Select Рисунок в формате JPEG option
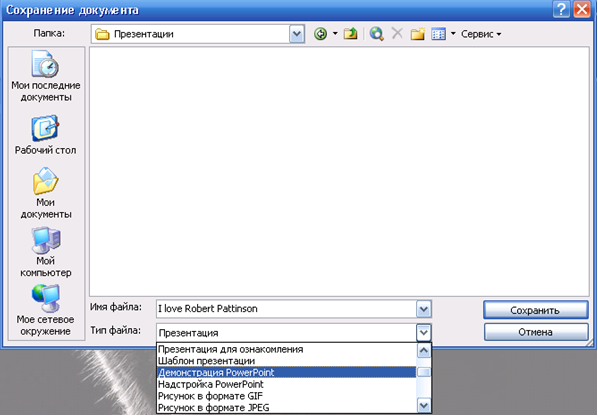The image size is (598, 416). pyautogui.click(x=286, y=407)
